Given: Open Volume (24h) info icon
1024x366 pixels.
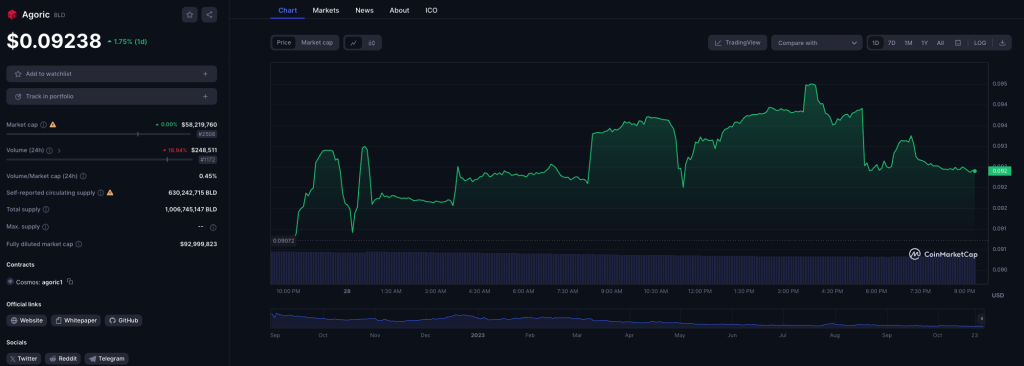Looking at the screenshot, I should (50, 150).
